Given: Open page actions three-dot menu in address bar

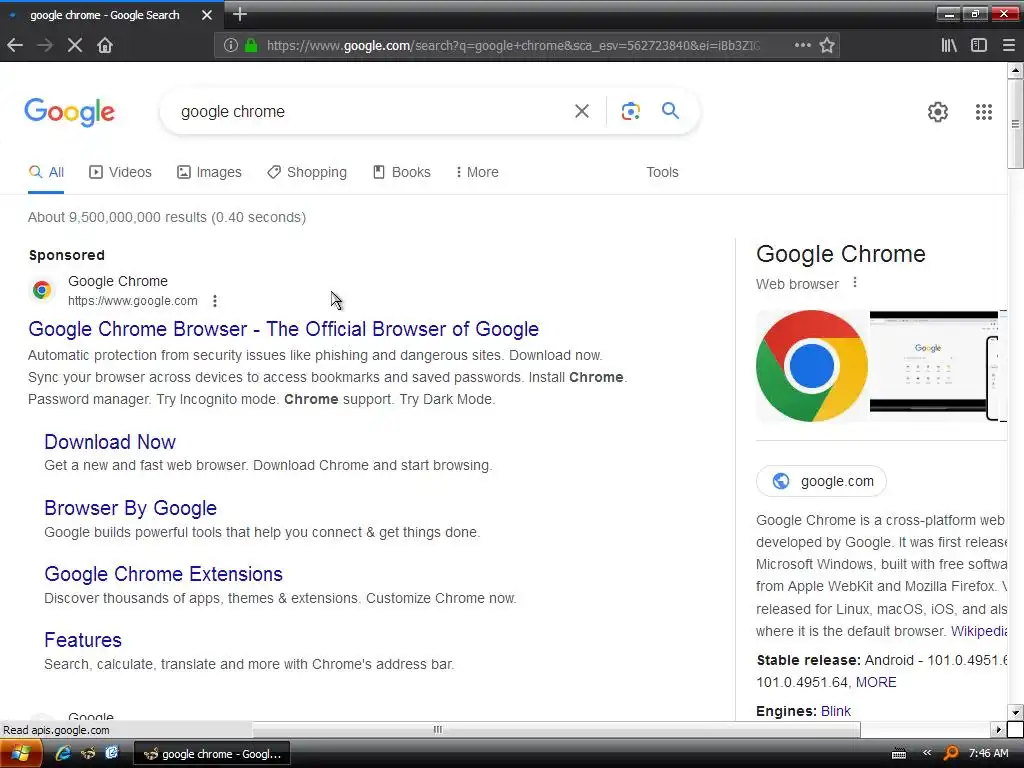Looking at the screenshot, I should [x=803, y=45].
